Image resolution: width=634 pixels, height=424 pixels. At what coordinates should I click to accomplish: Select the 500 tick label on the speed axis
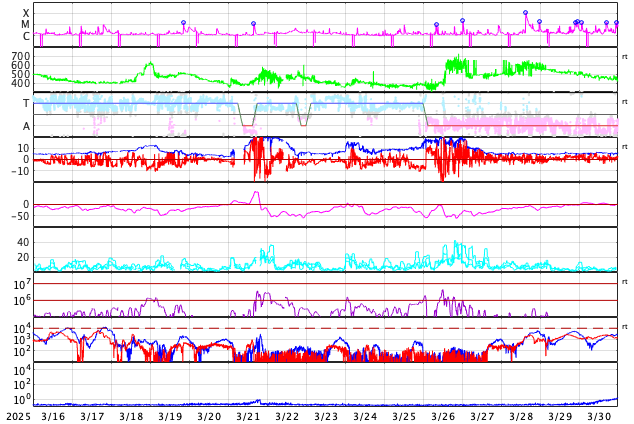point(21,74)
